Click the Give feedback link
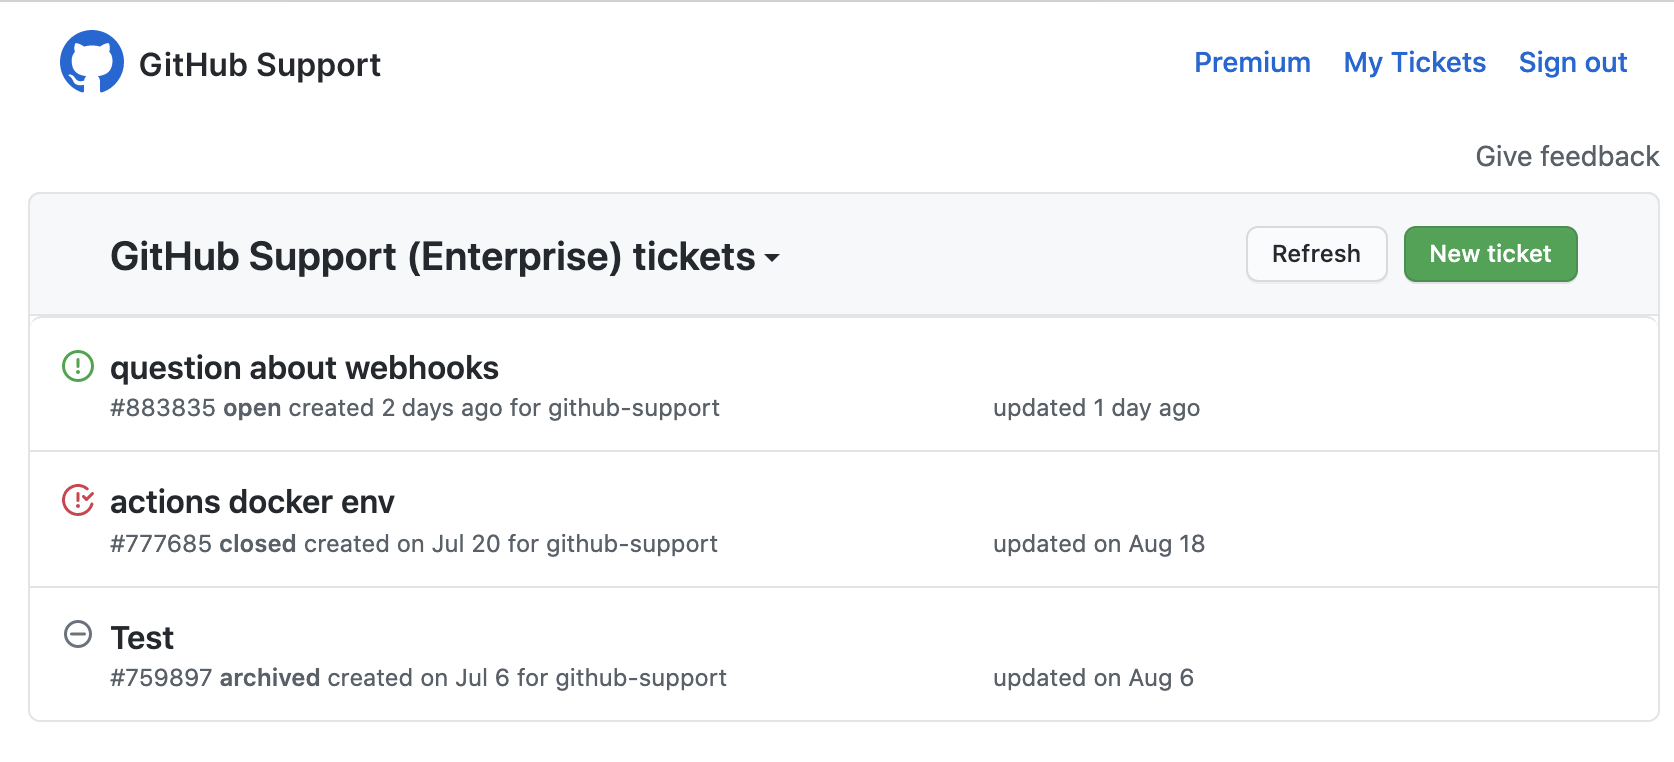The width and height of the screenshot is (1674, 762). tap(1567, 156)
